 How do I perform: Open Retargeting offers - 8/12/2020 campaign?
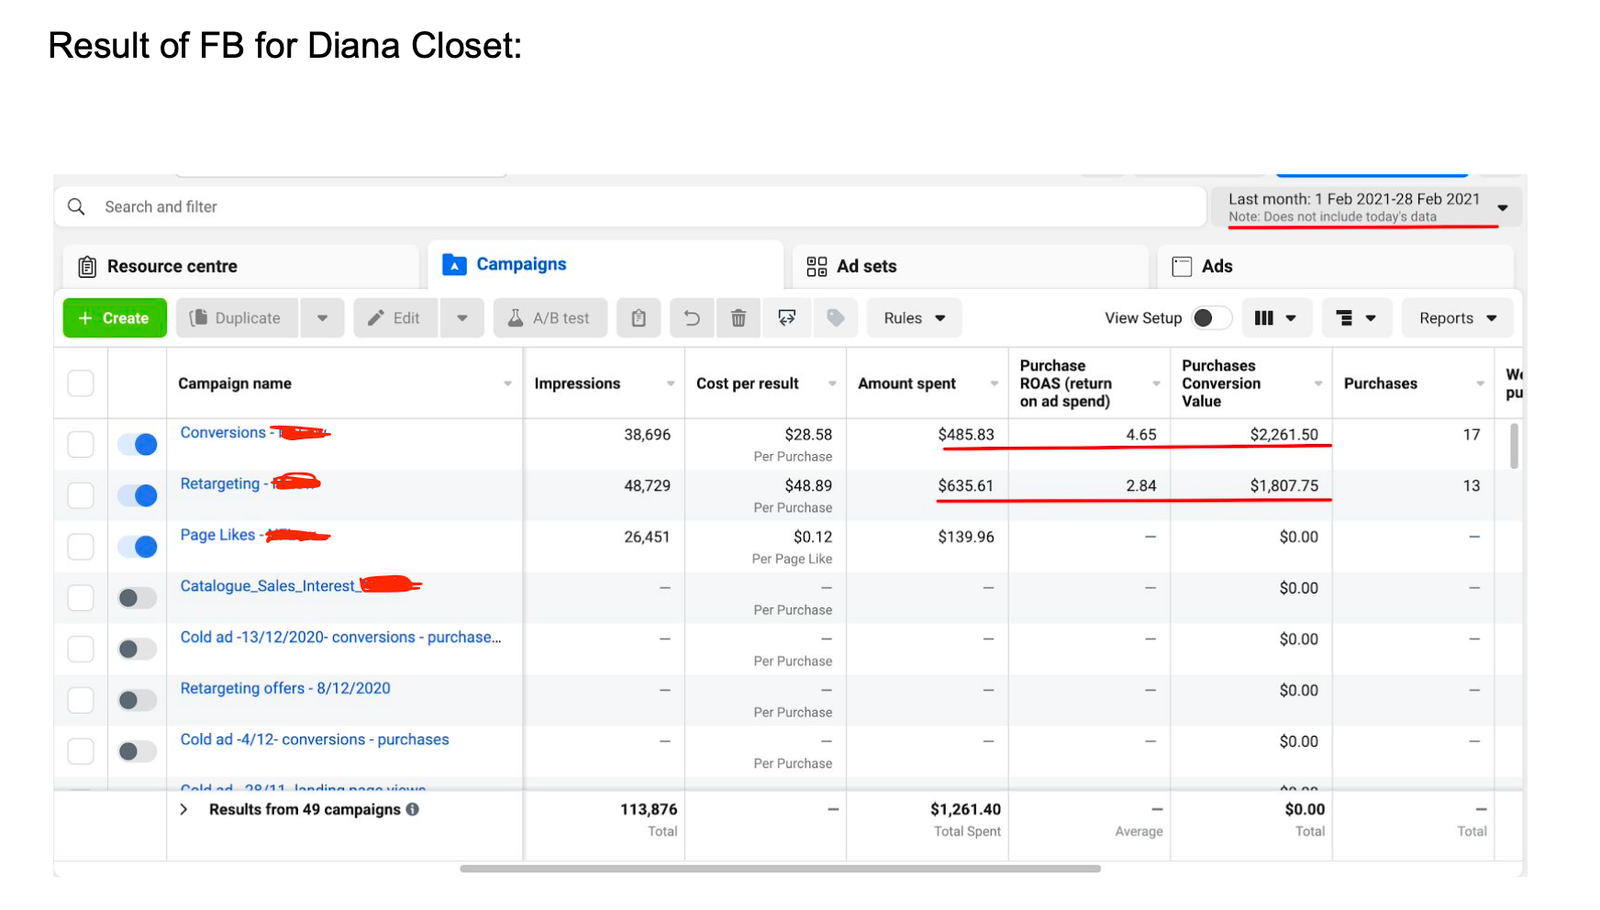pyautogui.click(x=285, y=688)
